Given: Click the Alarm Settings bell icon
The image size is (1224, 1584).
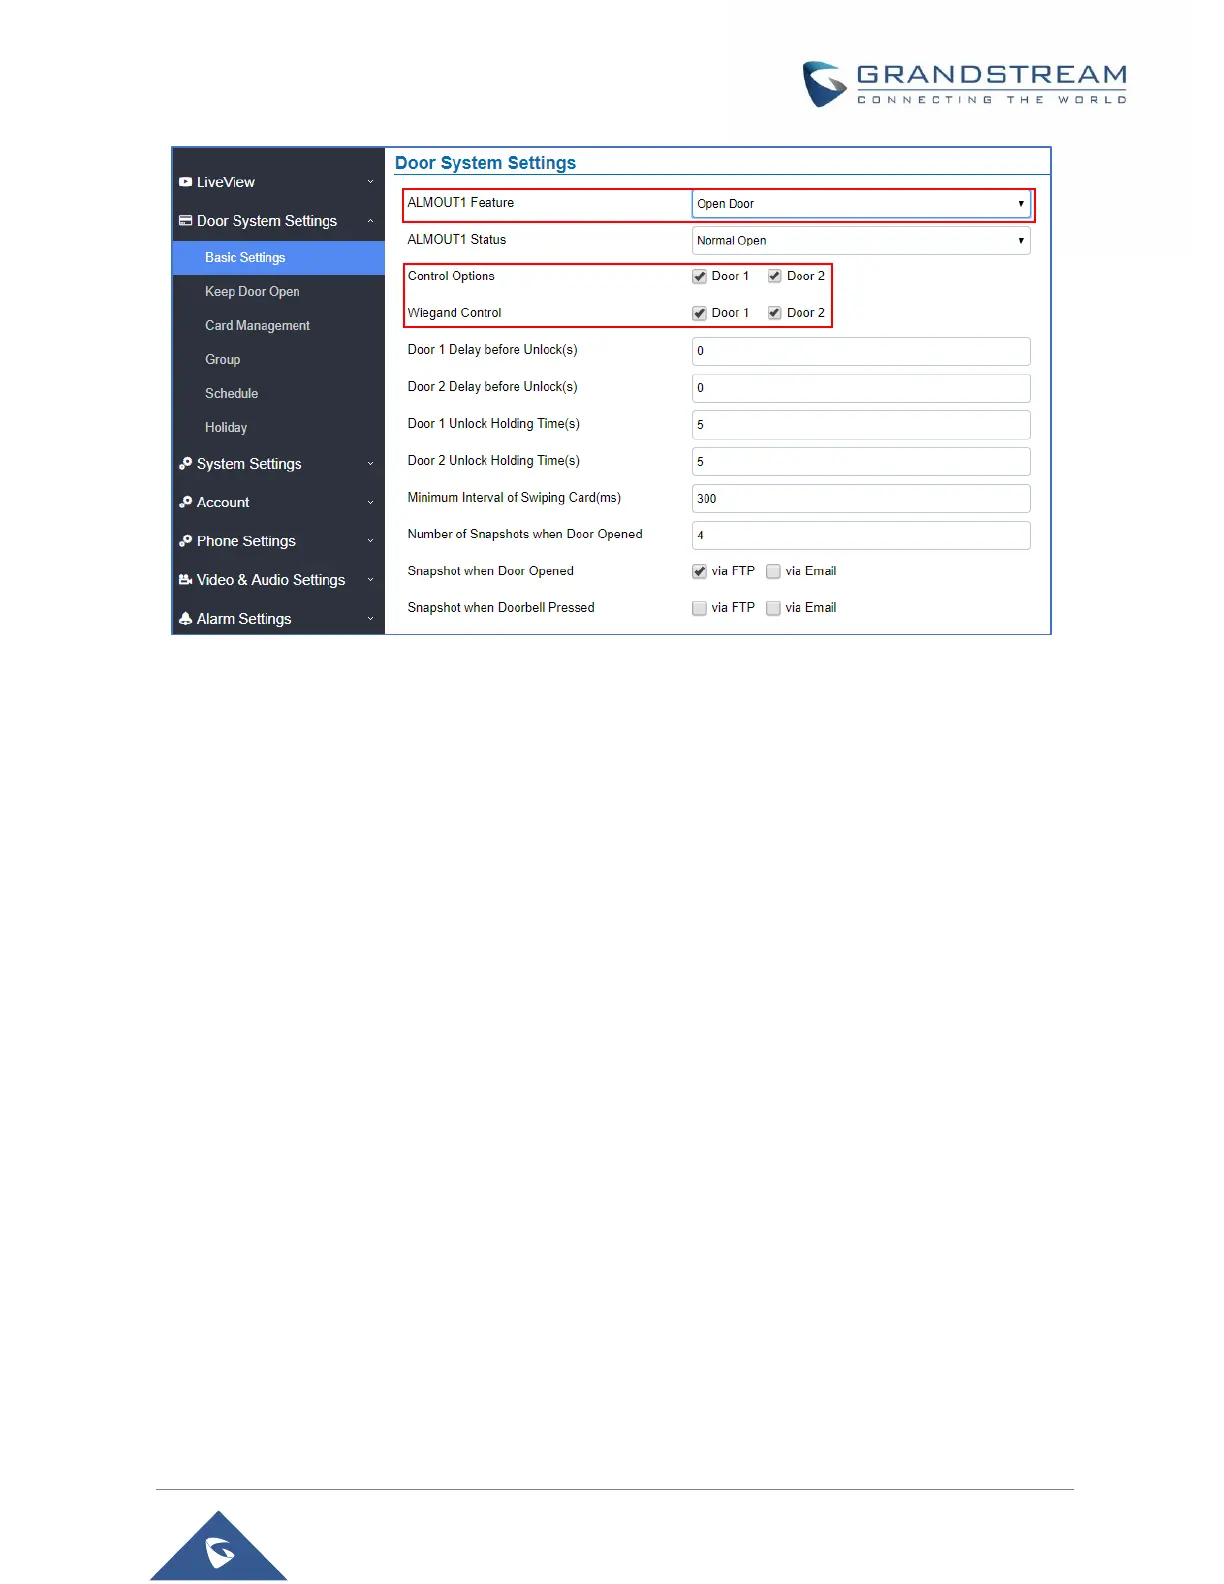Looking at the screenshot, I should click(x=185, y=619).
